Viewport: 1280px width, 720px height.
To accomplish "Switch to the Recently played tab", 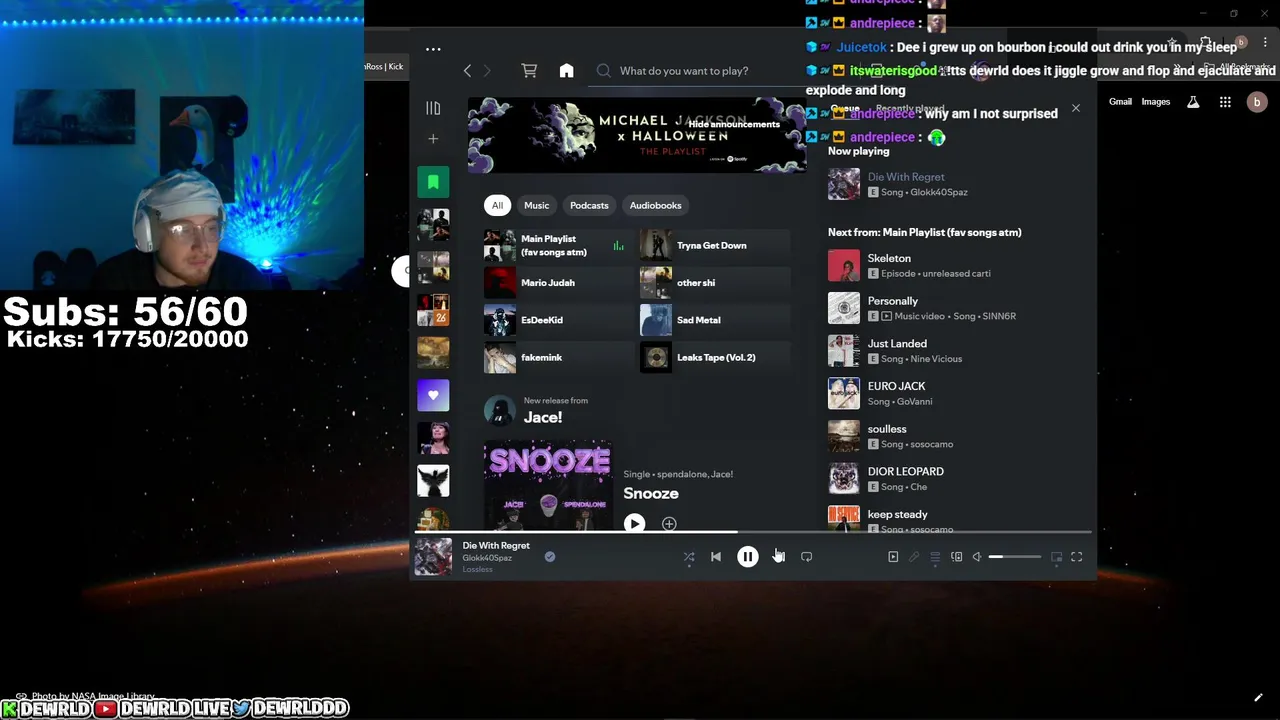I will pos(910,108).
